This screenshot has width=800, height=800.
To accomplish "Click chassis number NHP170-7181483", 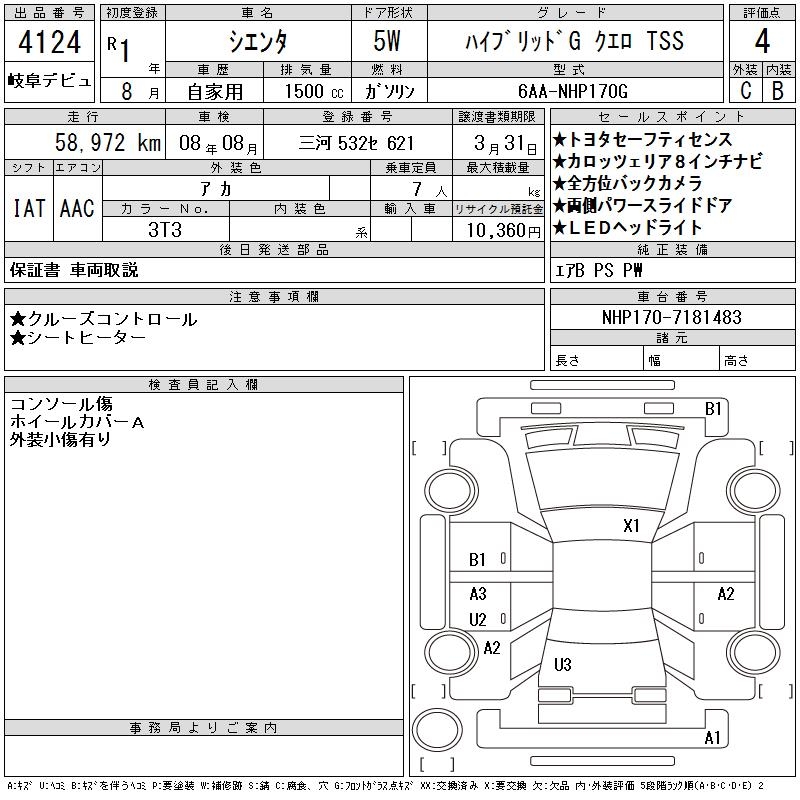I will [672, 317].
